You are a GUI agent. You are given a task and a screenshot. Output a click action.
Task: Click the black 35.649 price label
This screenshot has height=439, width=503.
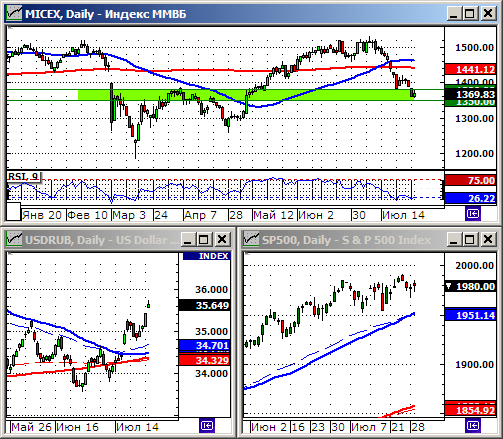205,305
